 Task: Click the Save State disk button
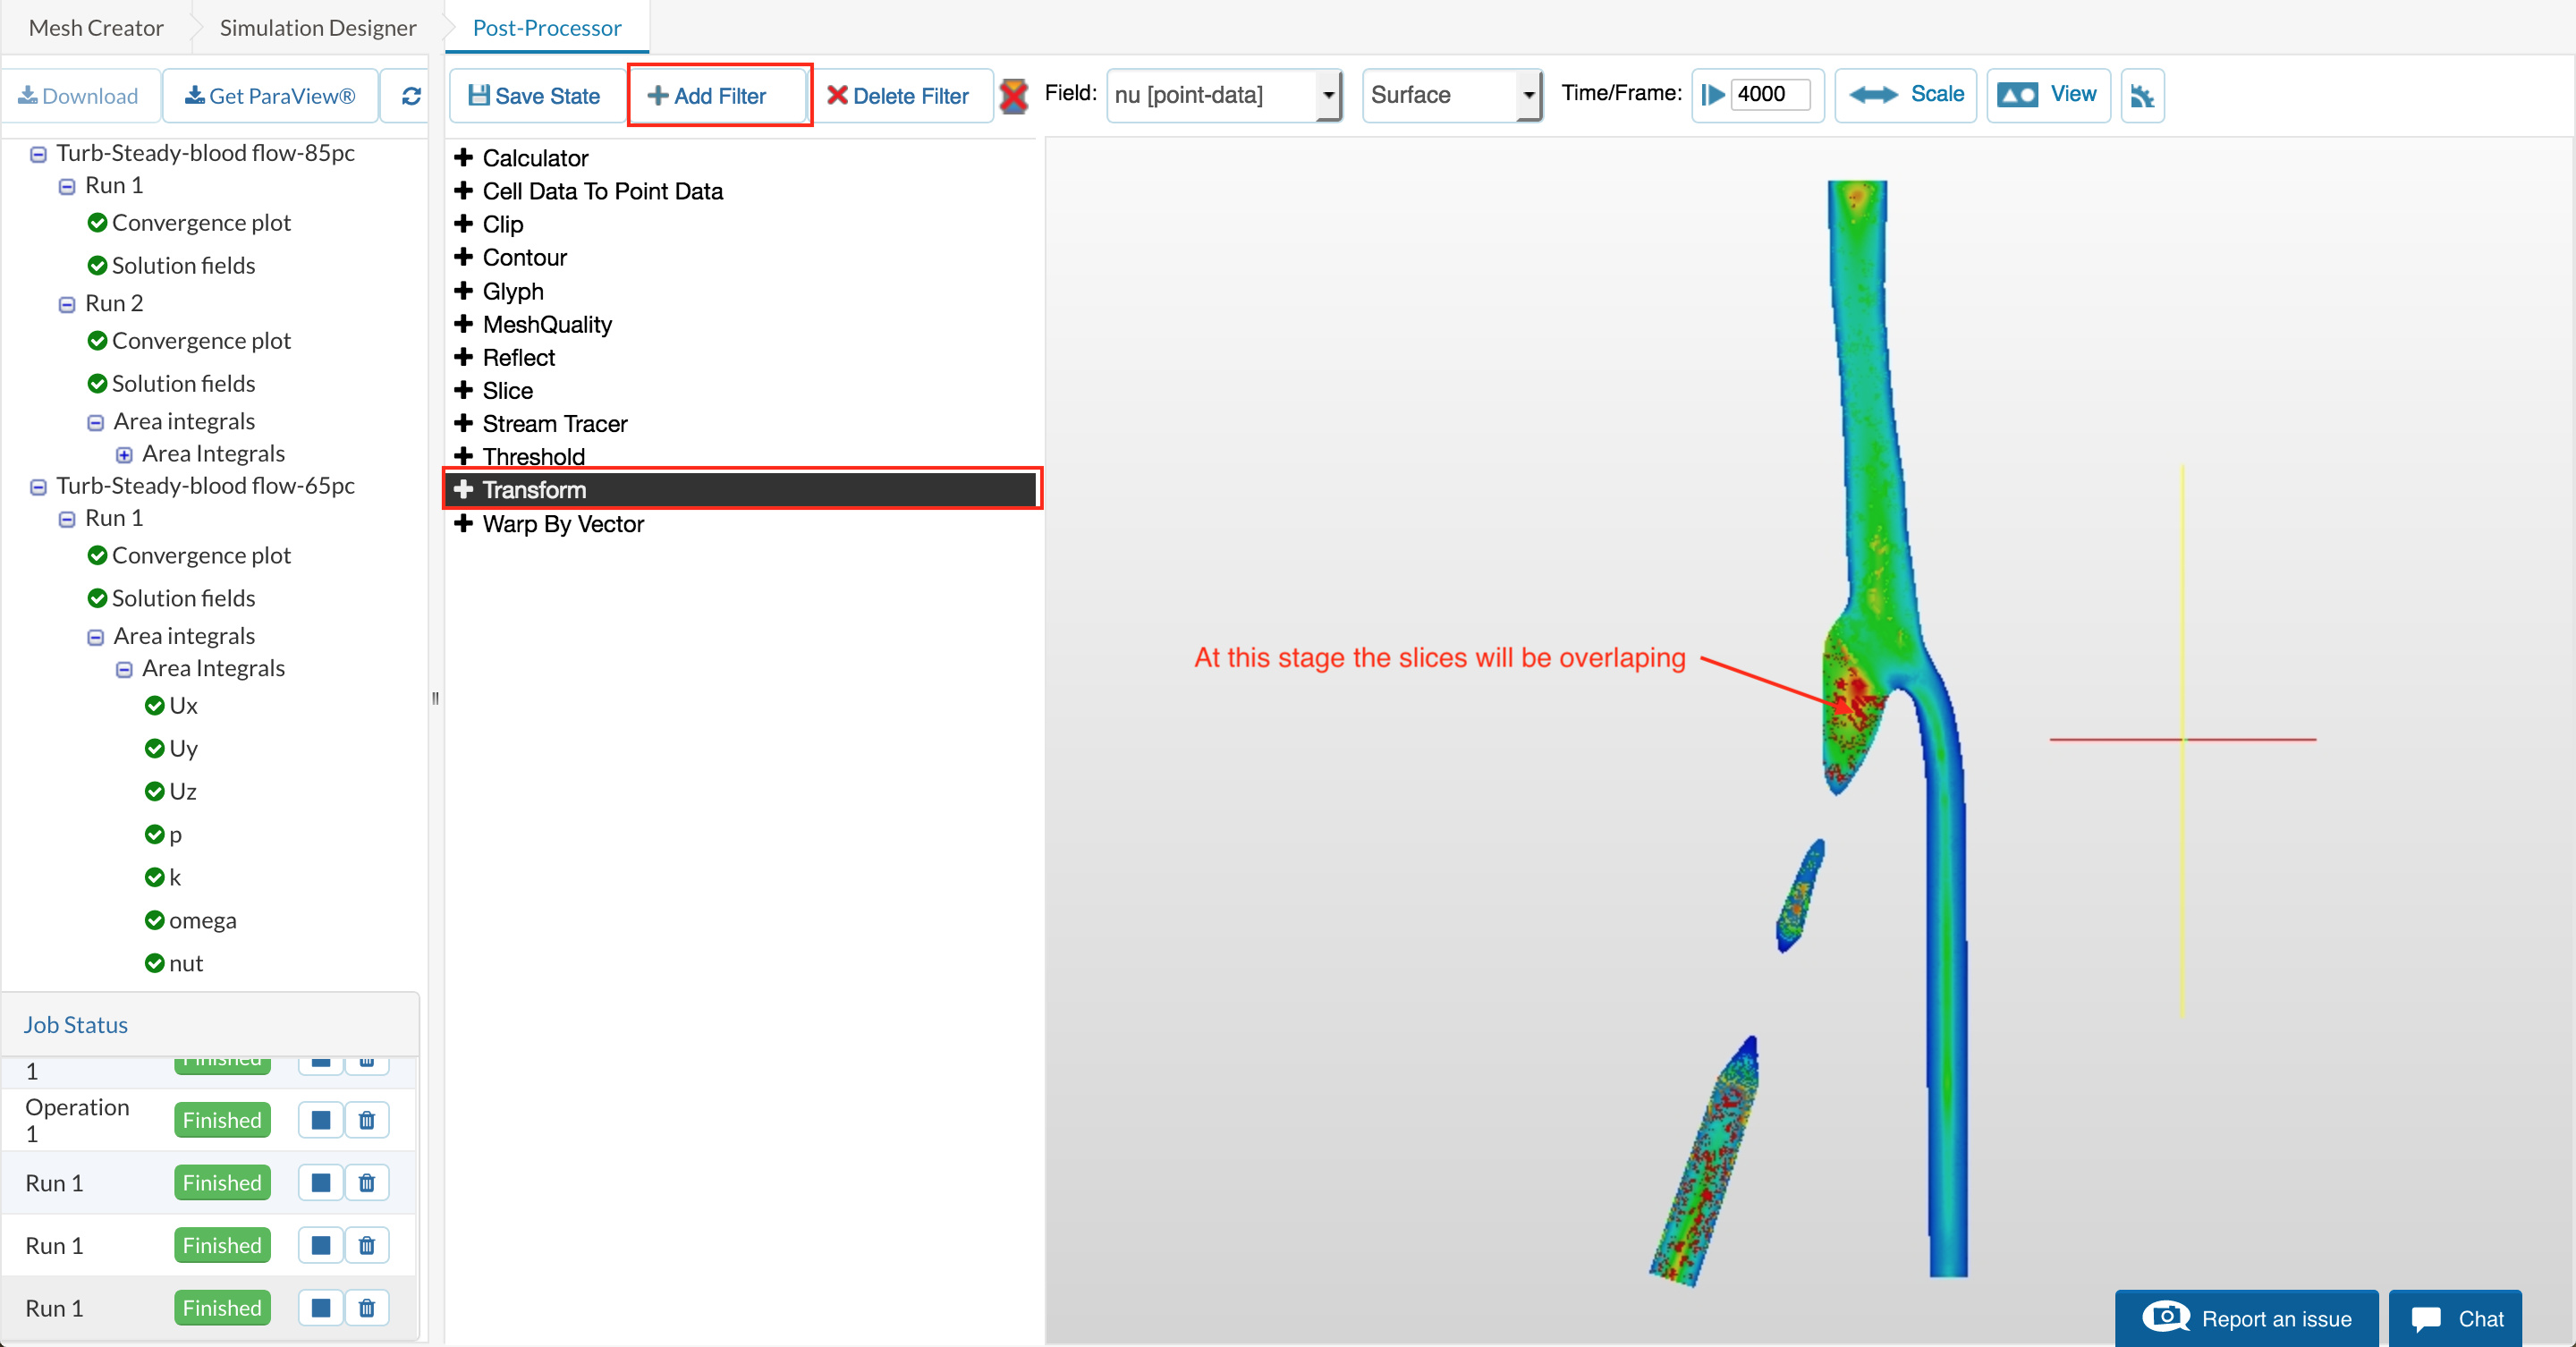(535, 96)
